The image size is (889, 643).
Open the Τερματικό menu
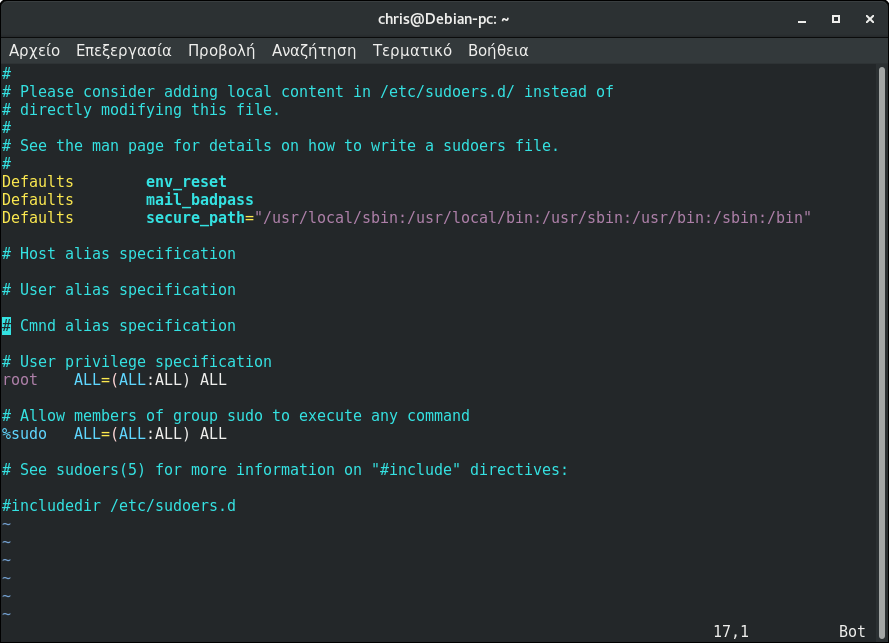tap(415, 50)
